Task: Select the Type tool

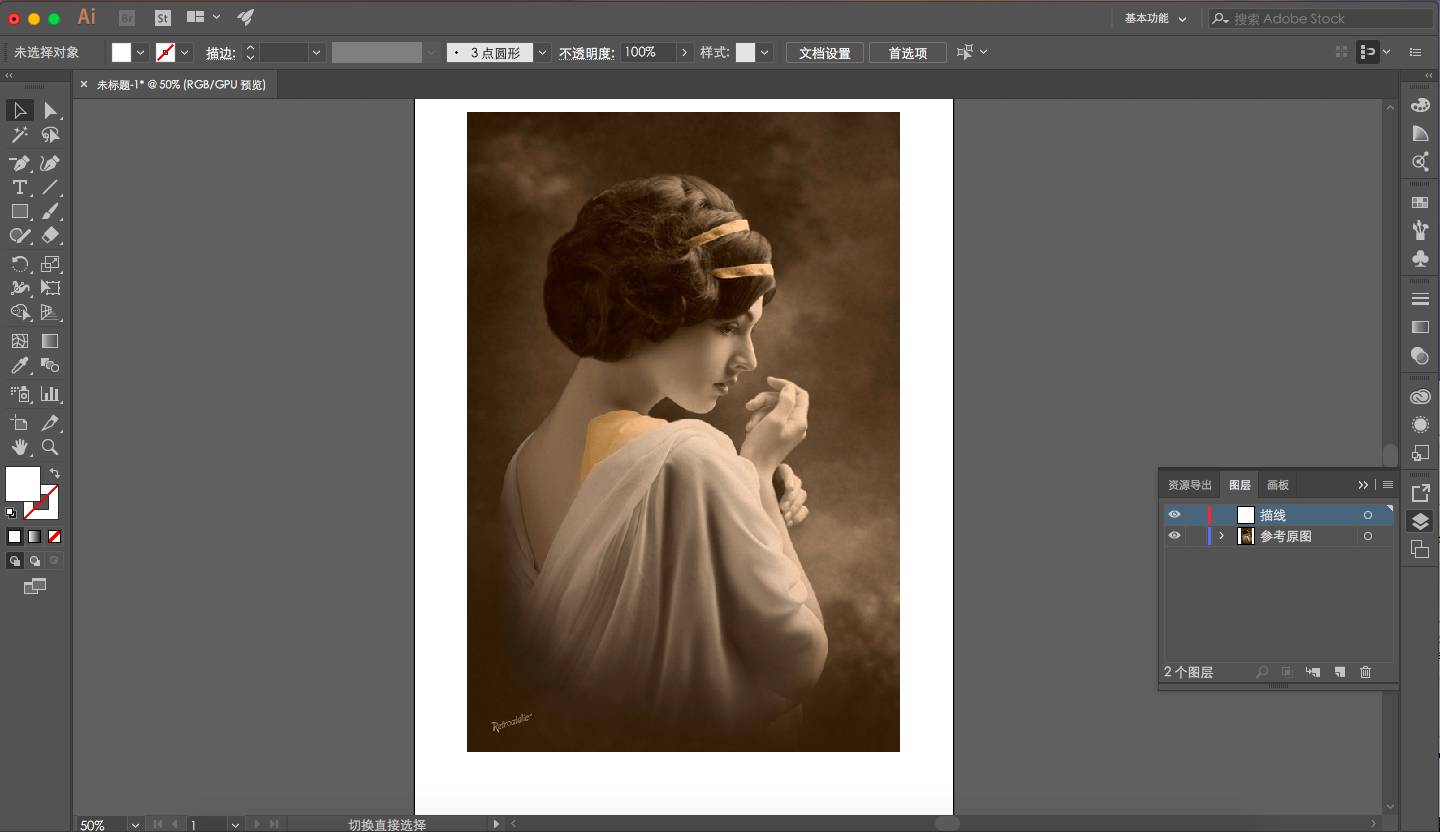Action: point(19,188)
